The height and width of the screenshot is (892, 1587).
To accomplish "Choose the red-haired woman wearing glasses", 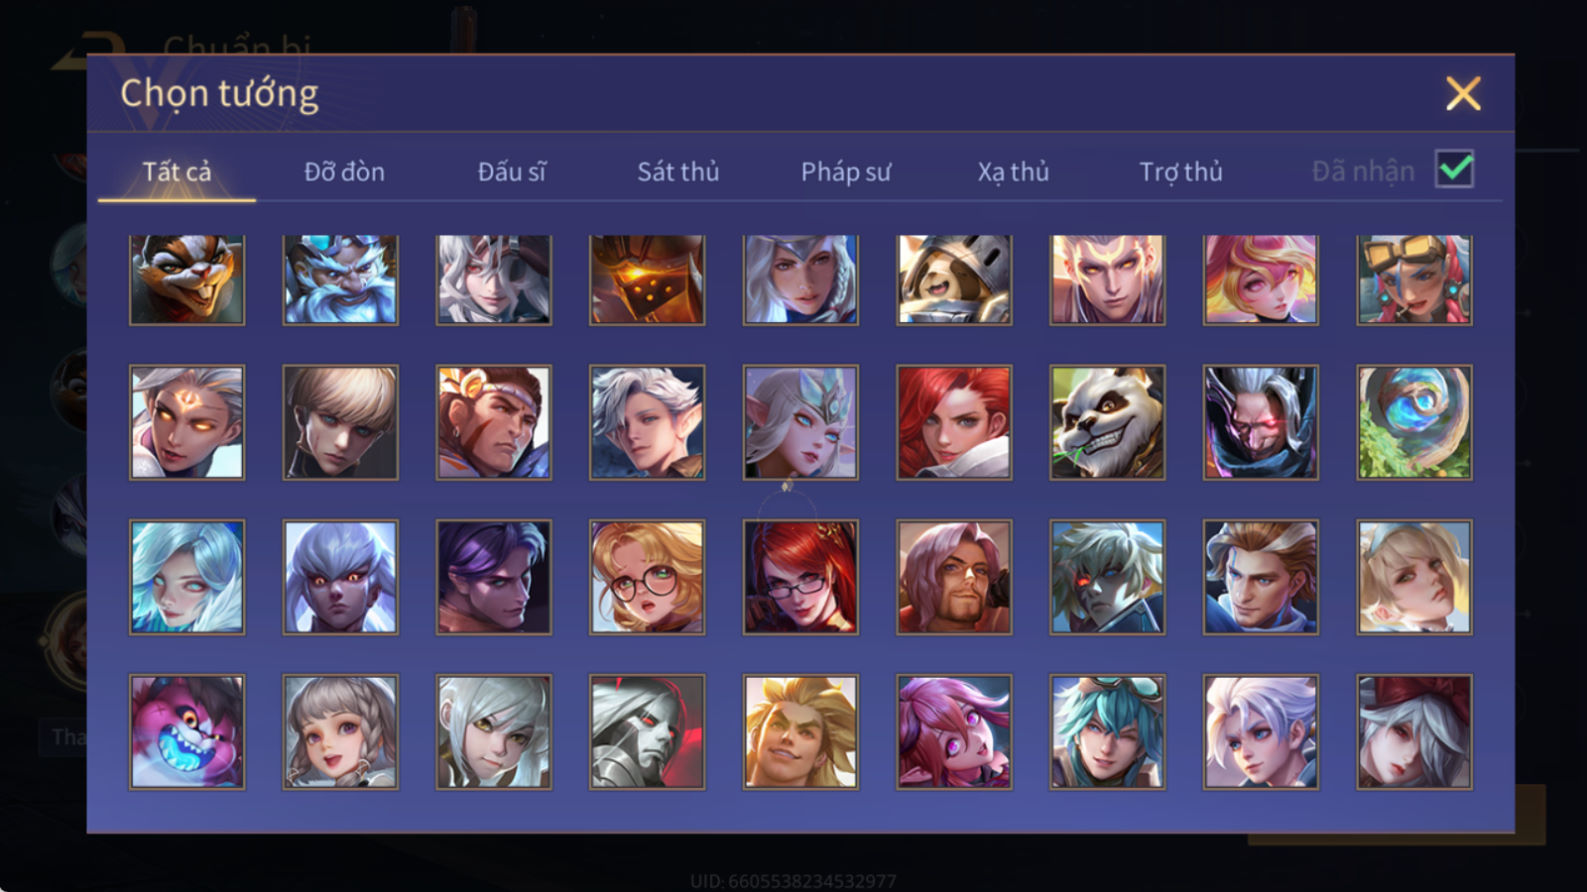I will click(x=800, y=577).
